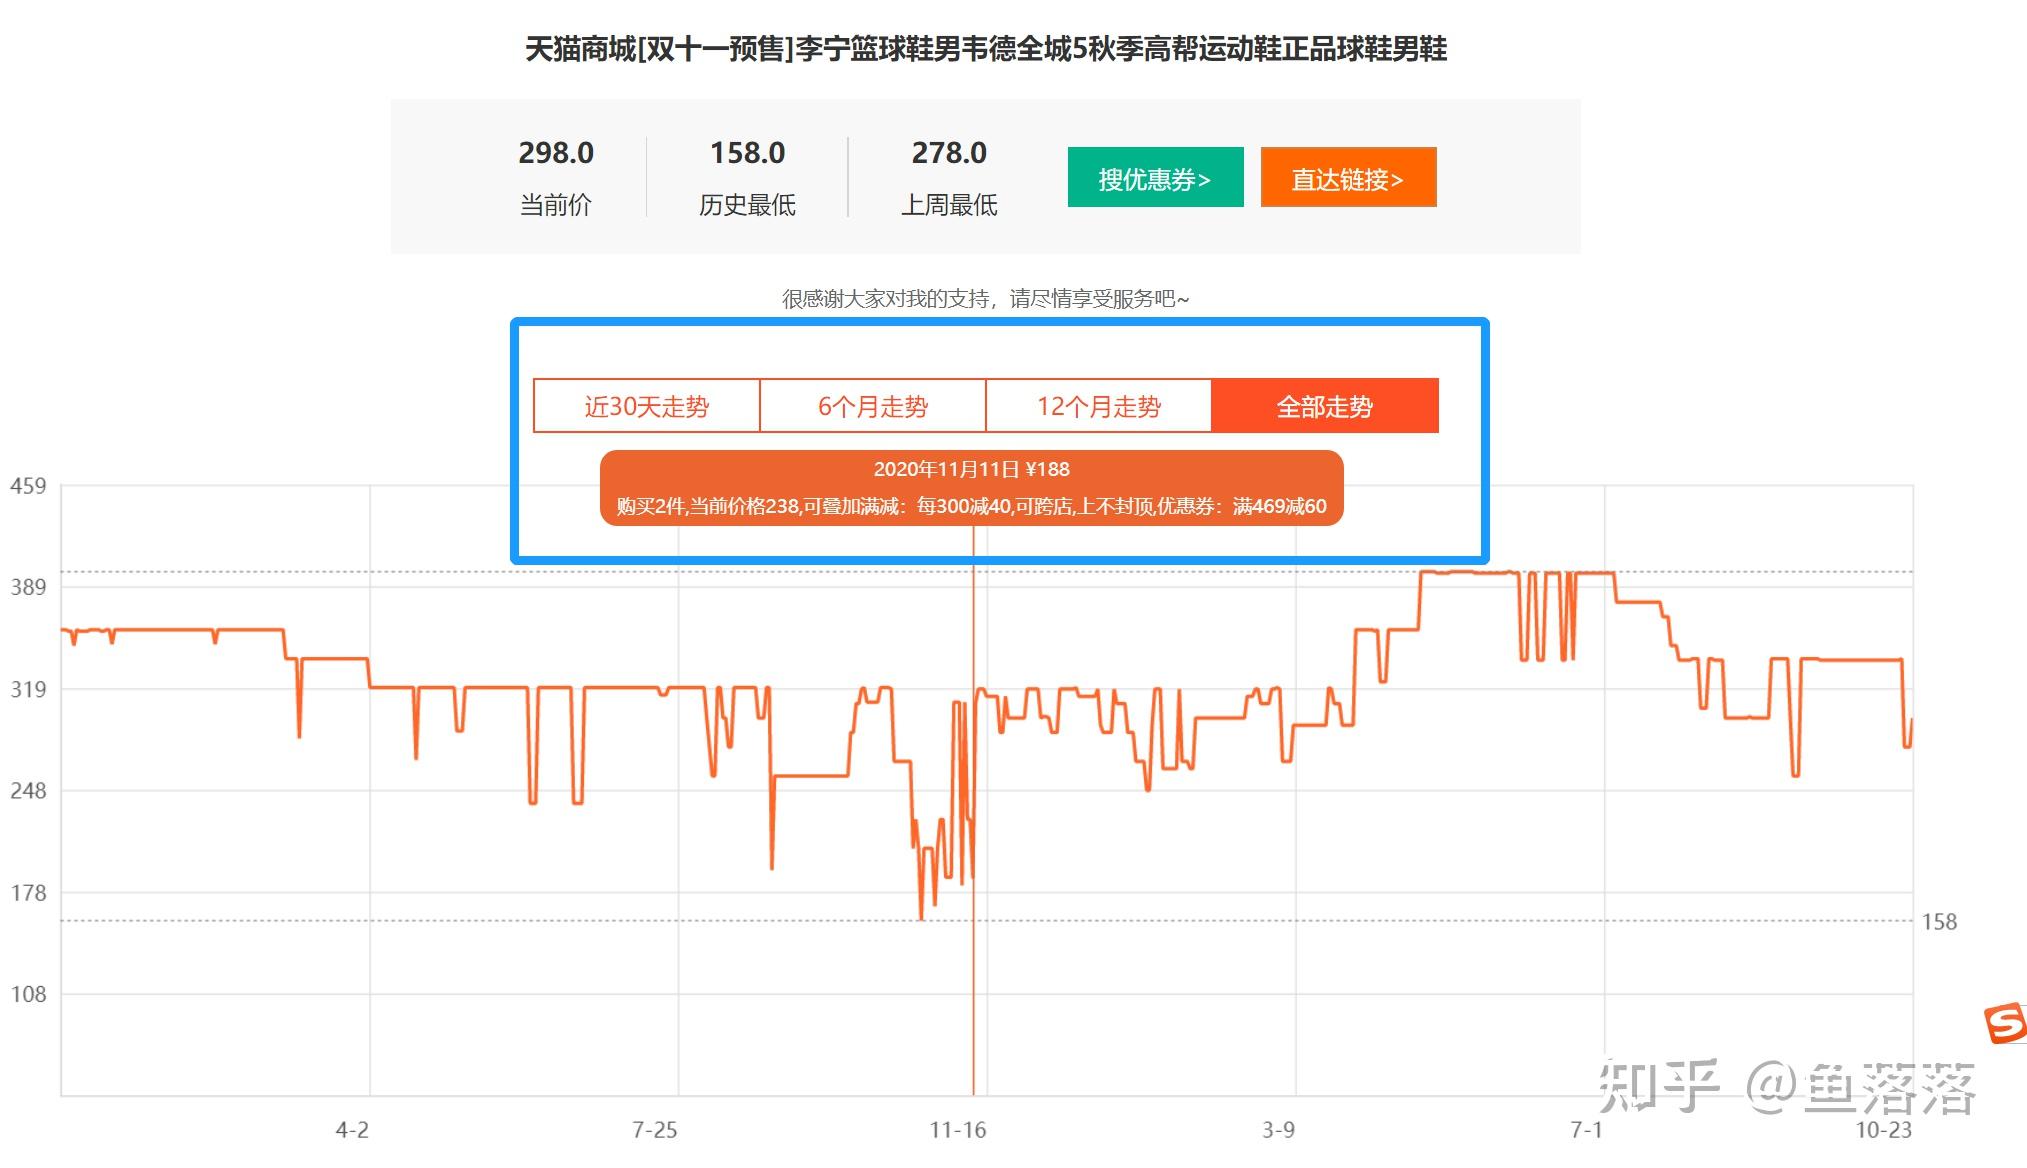Click last week lowest value 278.0
This screenshot has width=2027, height=1168.
click(949, 153)
